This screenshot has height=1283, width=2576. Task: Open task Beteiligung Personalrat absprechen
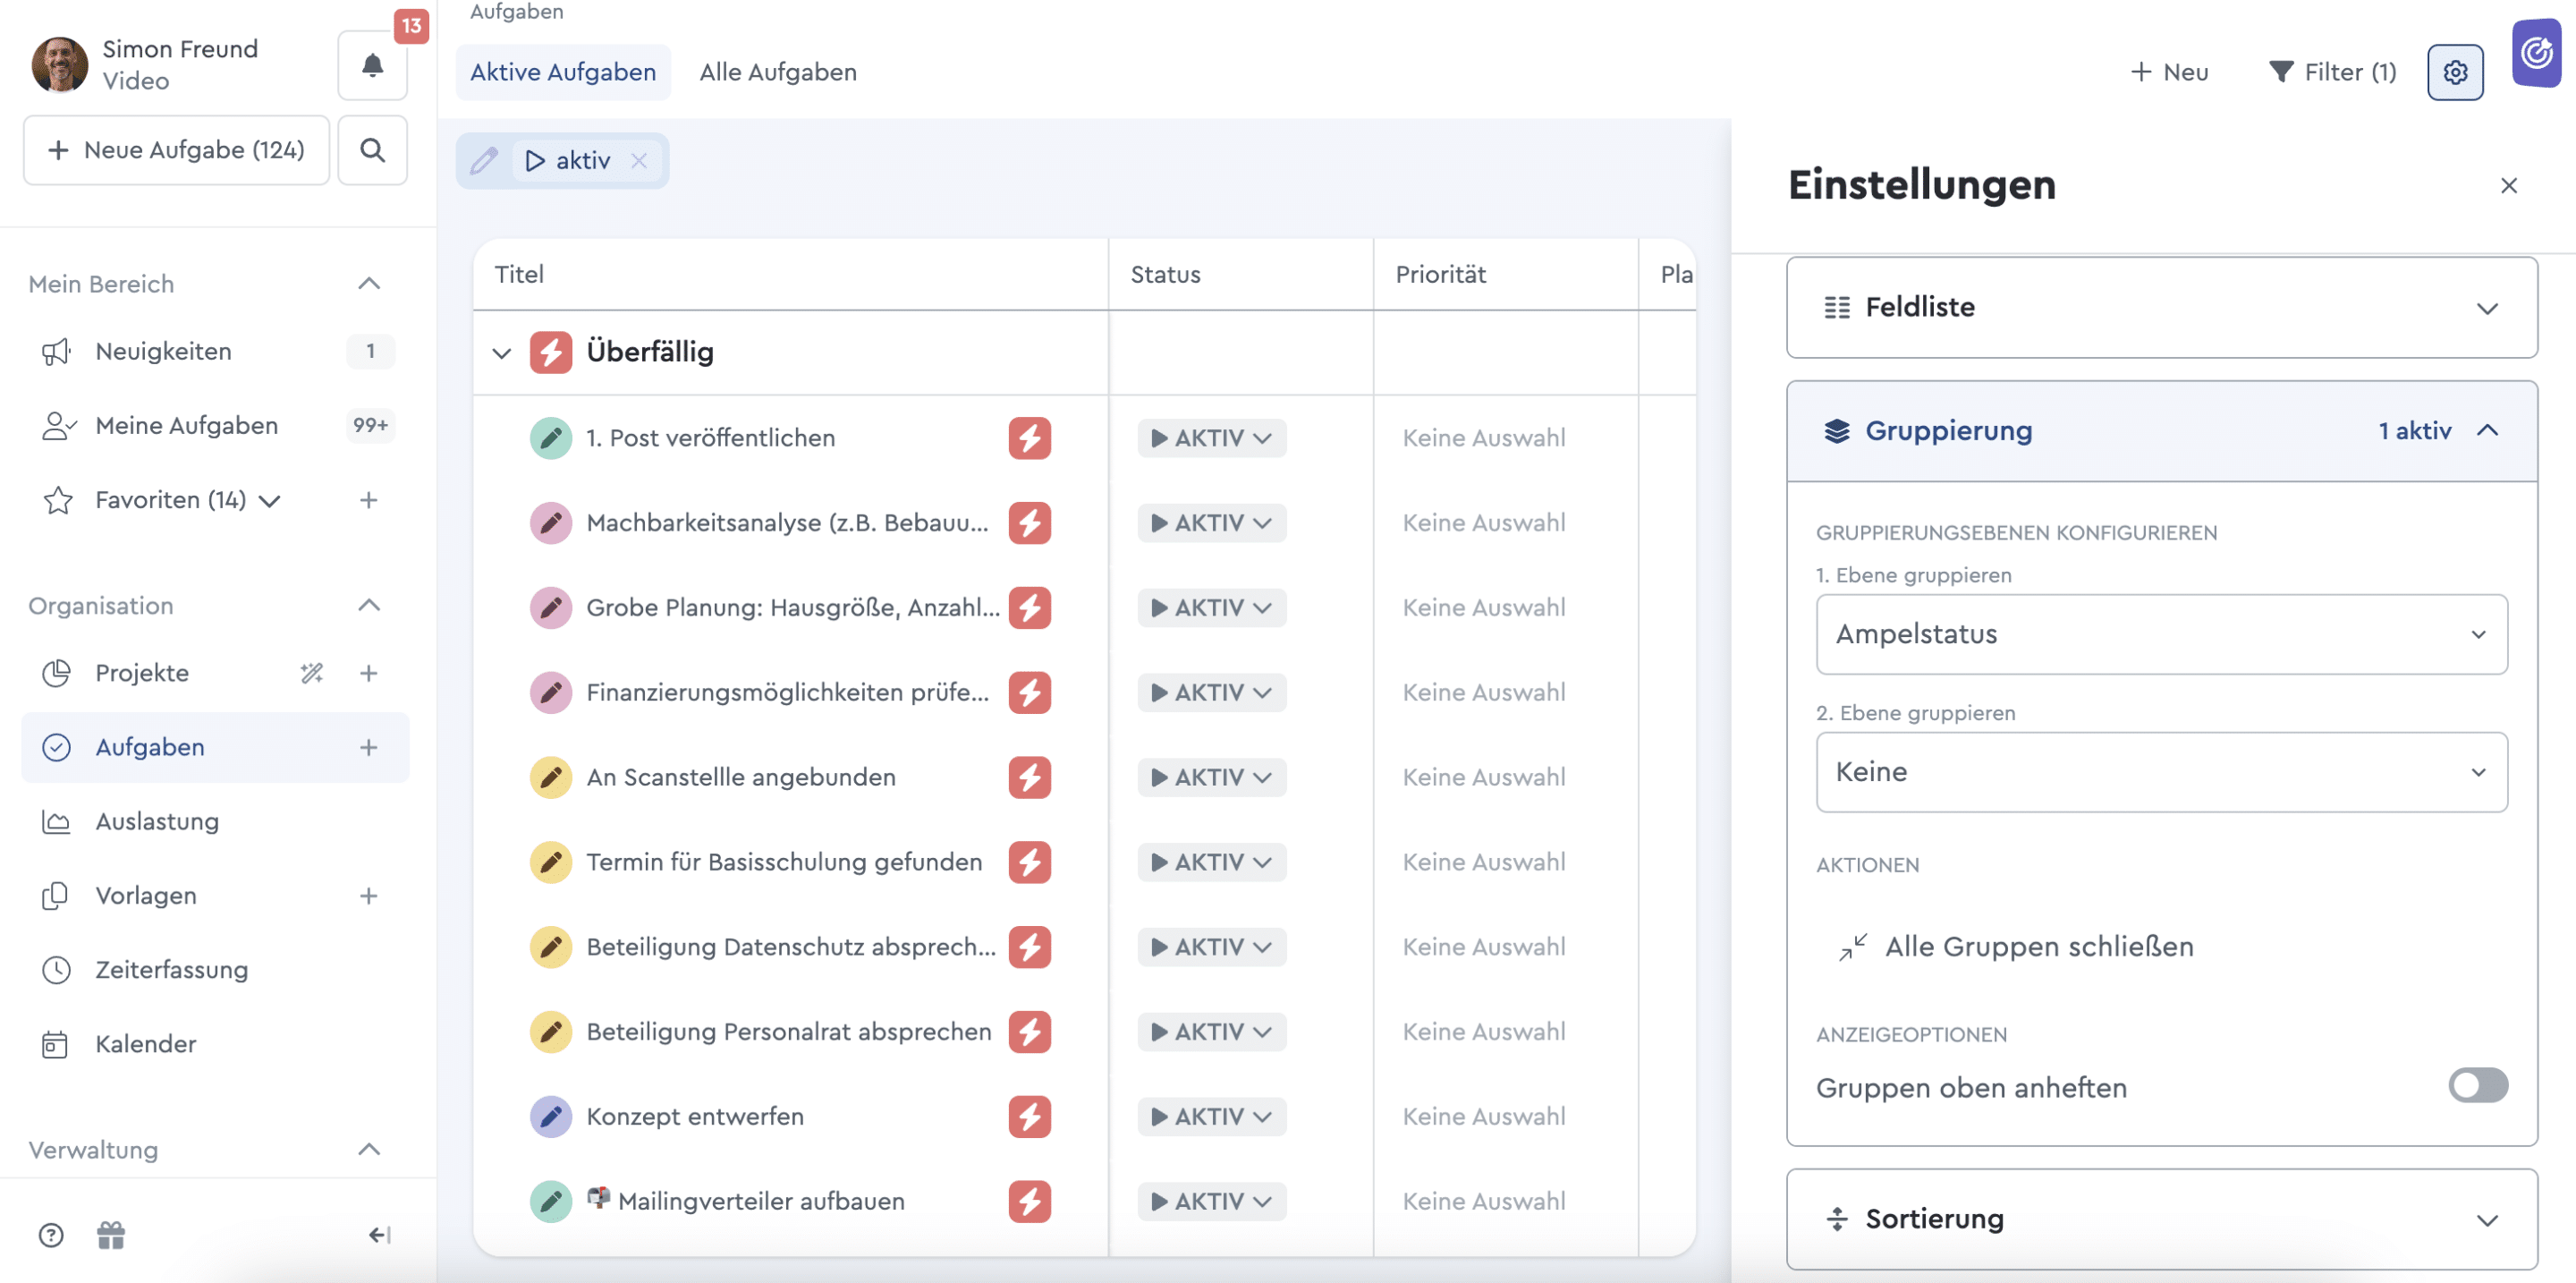(789, 1031)
